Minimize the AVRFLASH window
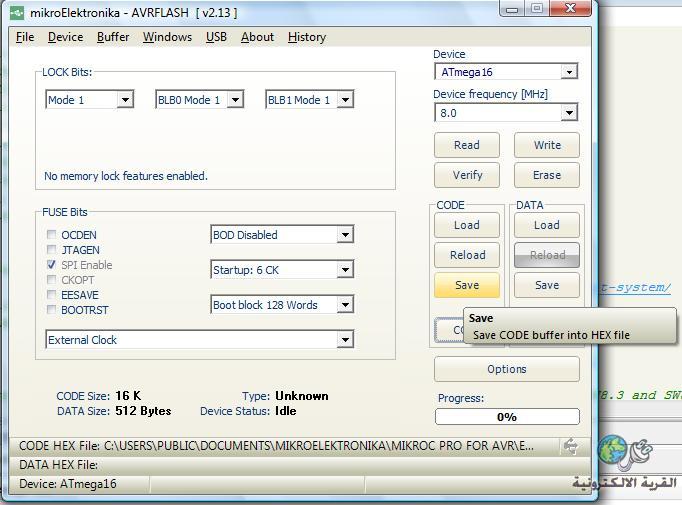Viewport: 682px width, 505px height. pyautogui.click(x=512, y=9)
